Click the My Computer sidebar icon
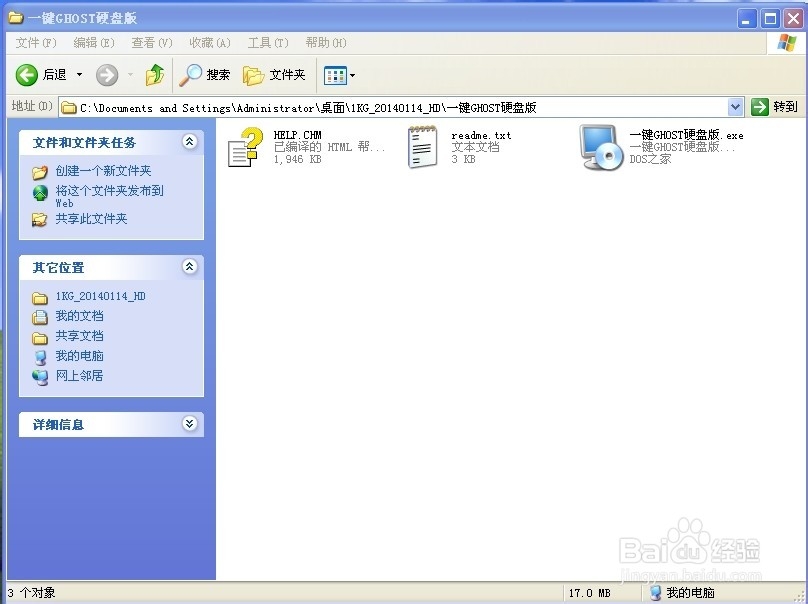The width and height of the screenshot is (808, 604). click(x=40, y=357)
